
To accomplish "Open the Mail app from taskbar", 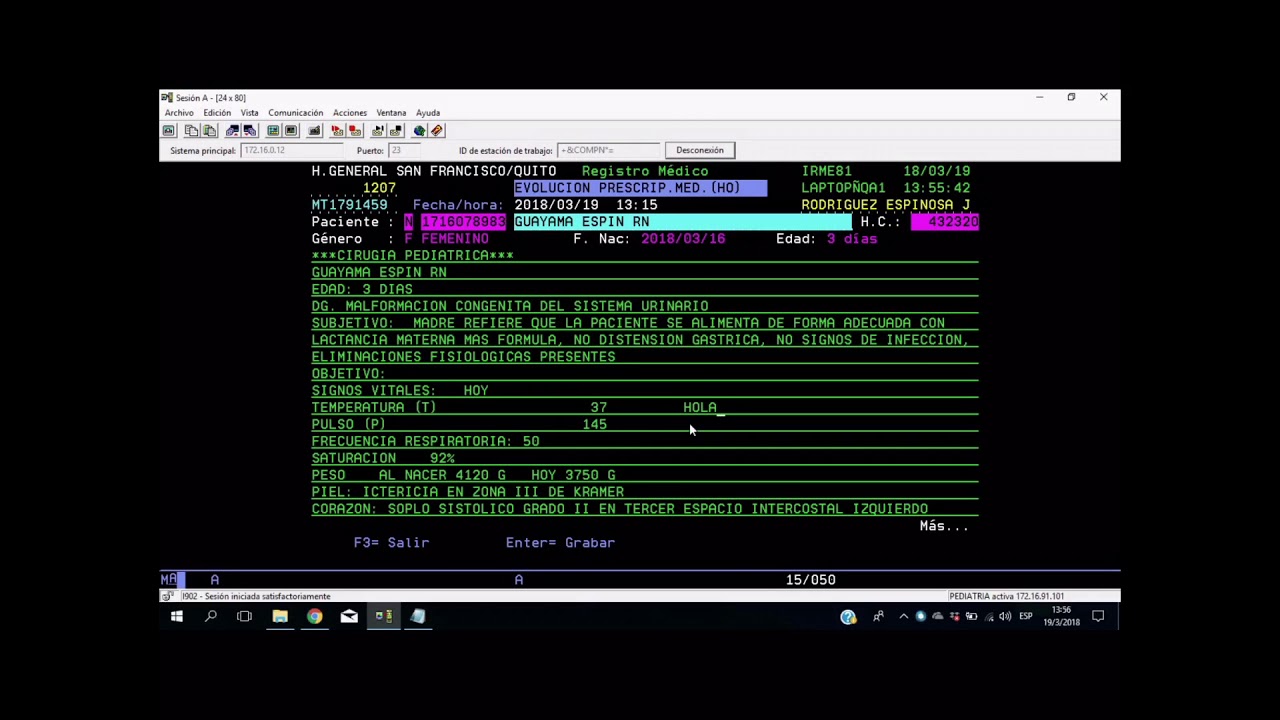I will pyautogui.click(x=349, y=616).
